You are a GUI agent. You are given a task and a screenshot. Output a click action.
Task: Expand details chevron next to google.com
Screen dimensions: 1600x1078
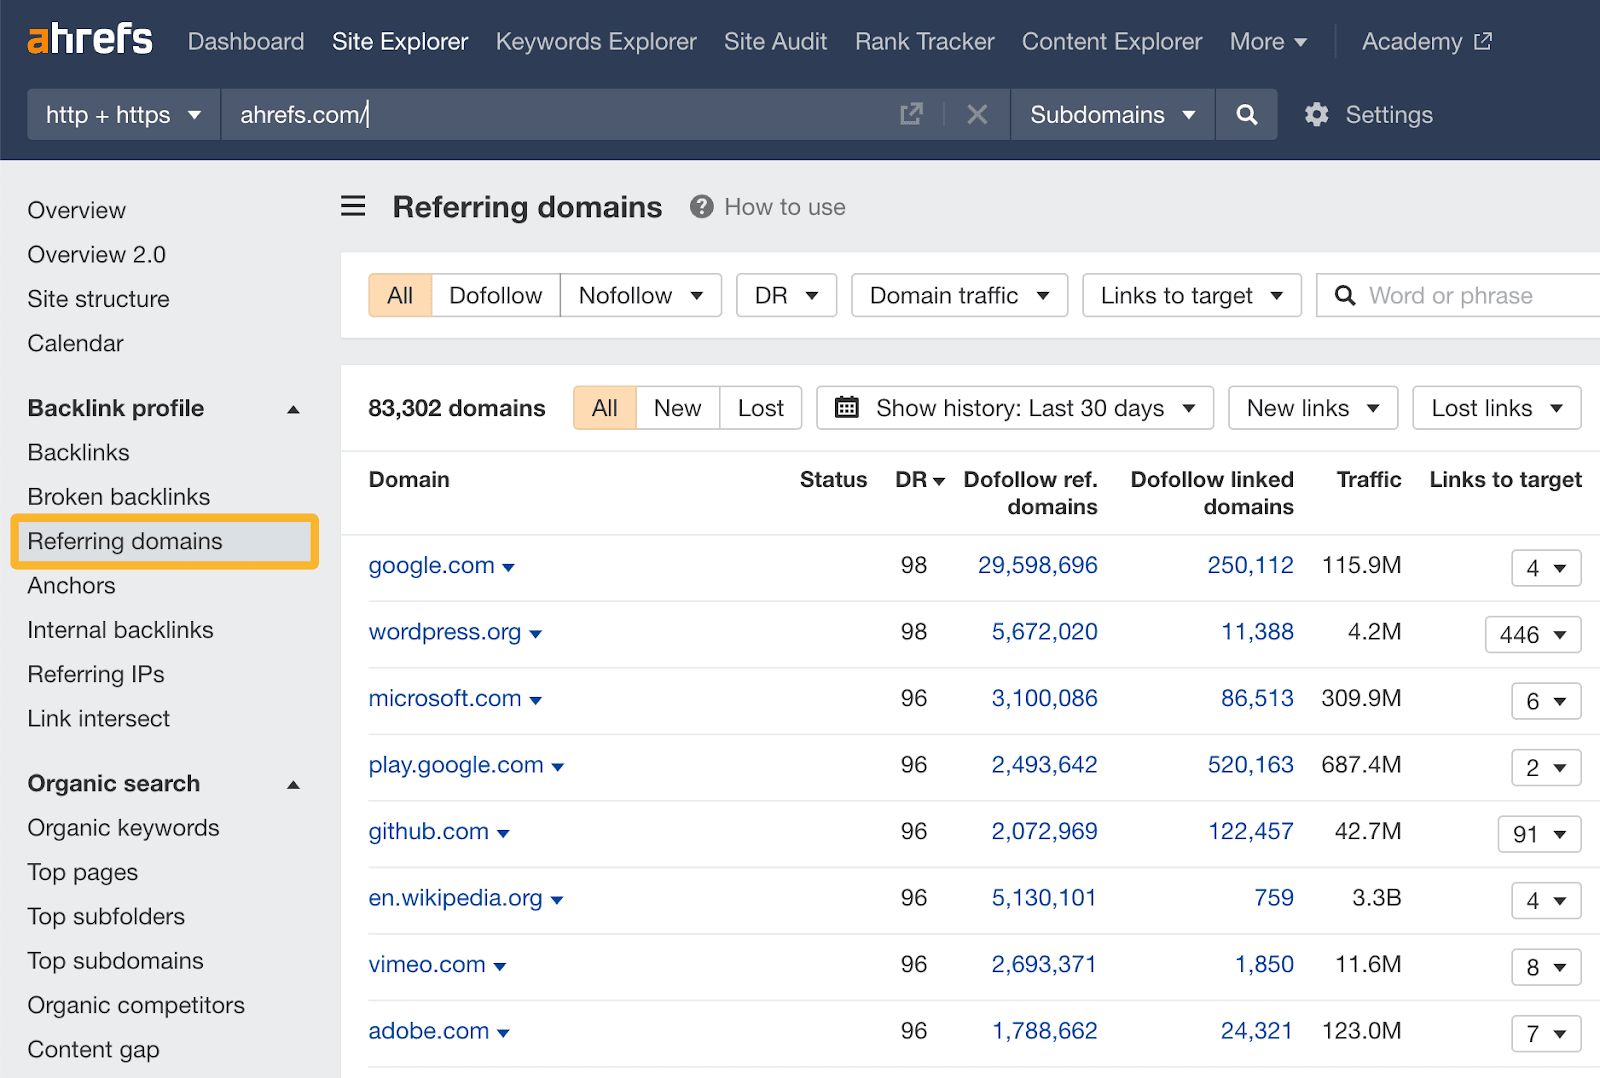click(509, 566)
